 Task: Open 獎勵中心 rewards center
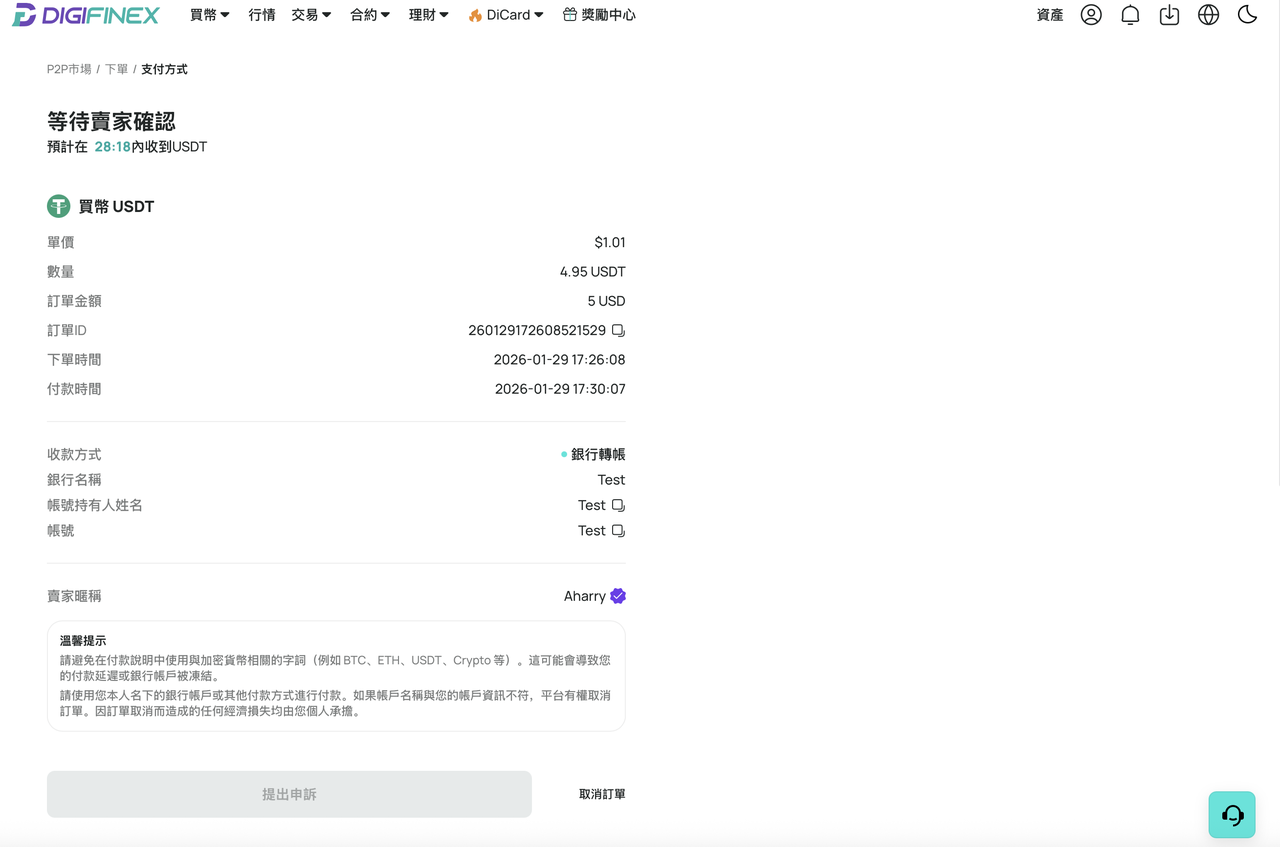point(599,15)
